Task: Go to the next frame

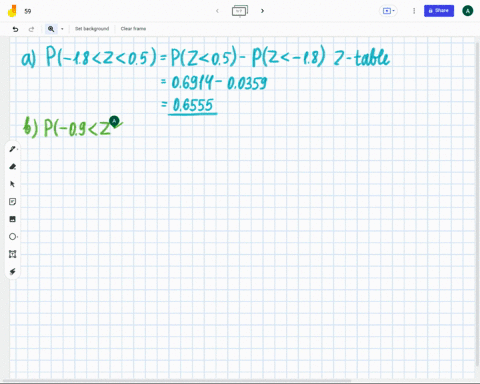Action: tap(262, 11)
